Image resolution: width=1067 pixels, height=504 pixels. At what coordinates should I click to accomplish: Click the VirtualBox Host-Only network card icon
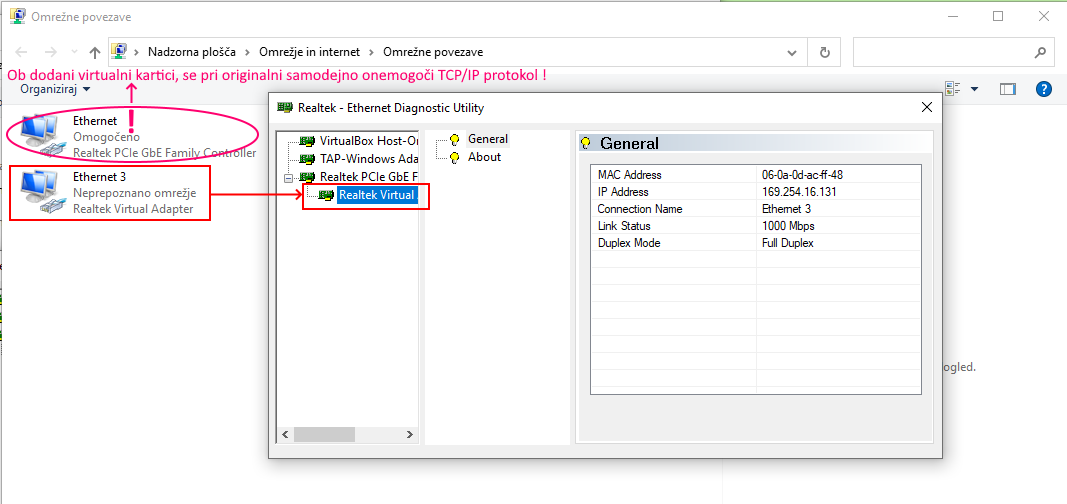click(308, 141)
